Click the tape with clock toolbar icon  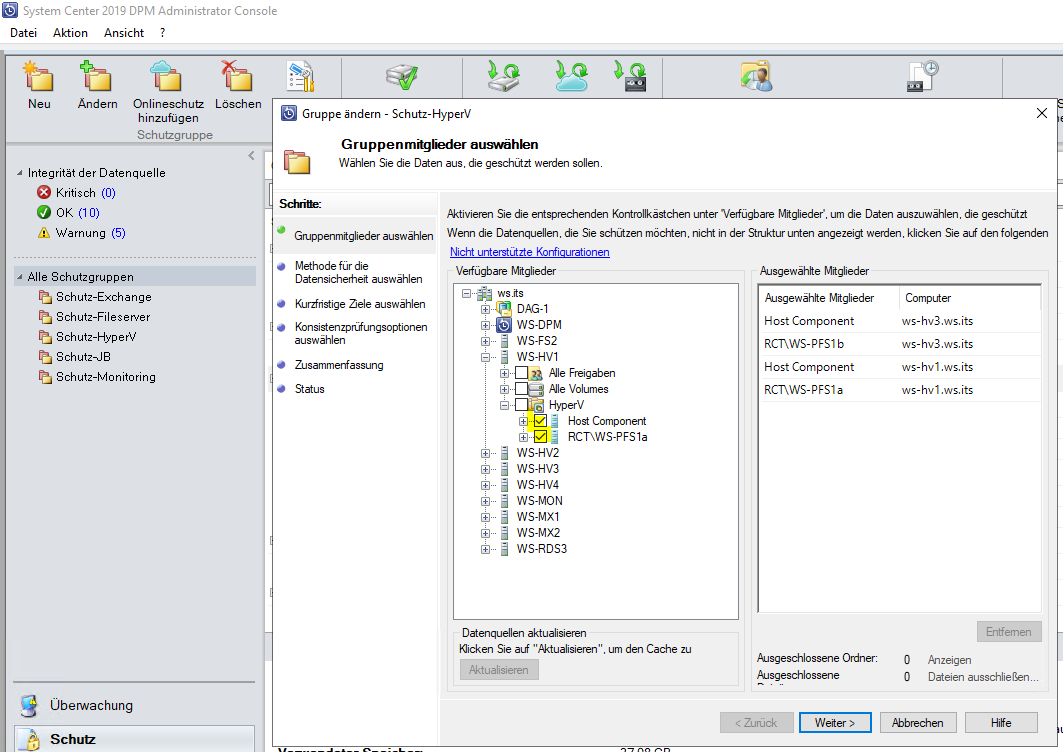click(922, 76)
